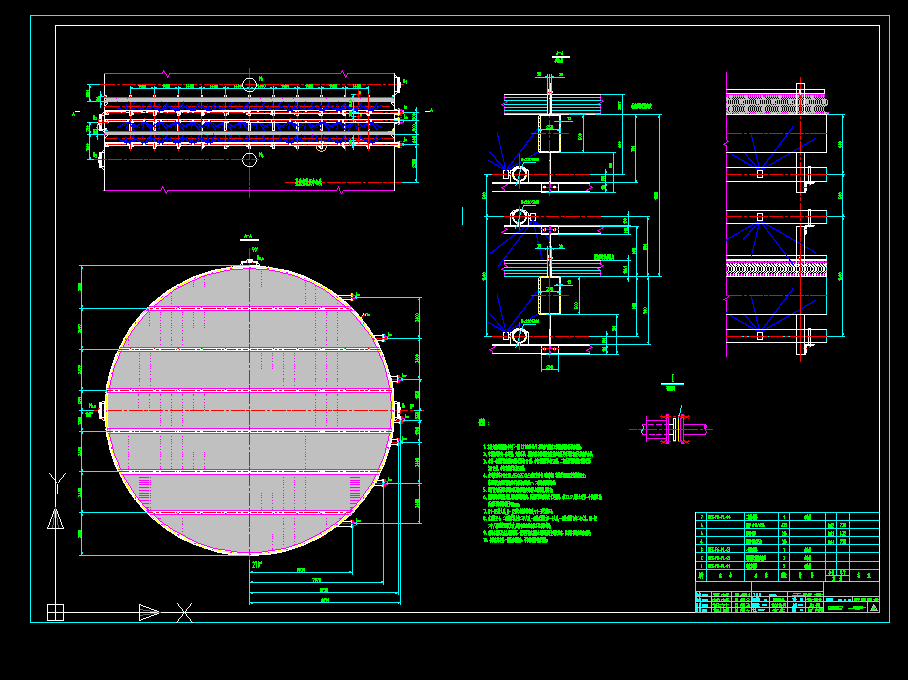Pick the lowest pipe support circle in section view
Image resolution: width=908 pixels, height=680 pixels.
(x=519, y=335)
